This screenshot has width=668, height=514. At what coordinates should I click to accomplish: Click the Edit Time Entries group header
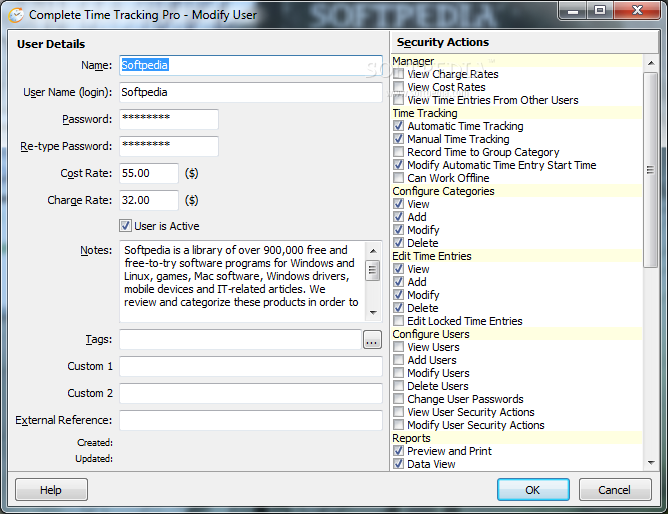click(x=517, y=256)
